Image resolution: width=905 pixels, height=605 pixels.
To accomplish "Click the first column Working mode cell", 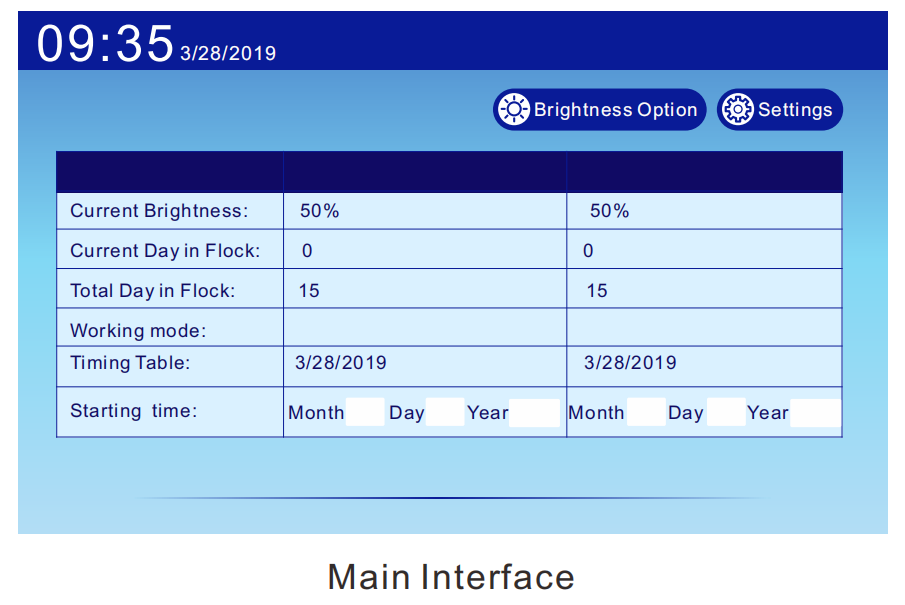I will tap(425, 327).
